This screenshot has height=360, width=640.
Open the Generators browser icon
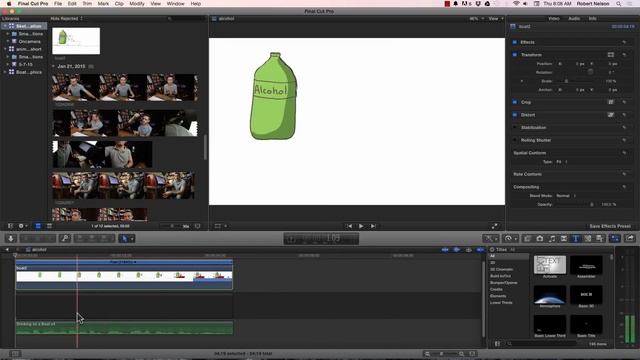(588, 238)
